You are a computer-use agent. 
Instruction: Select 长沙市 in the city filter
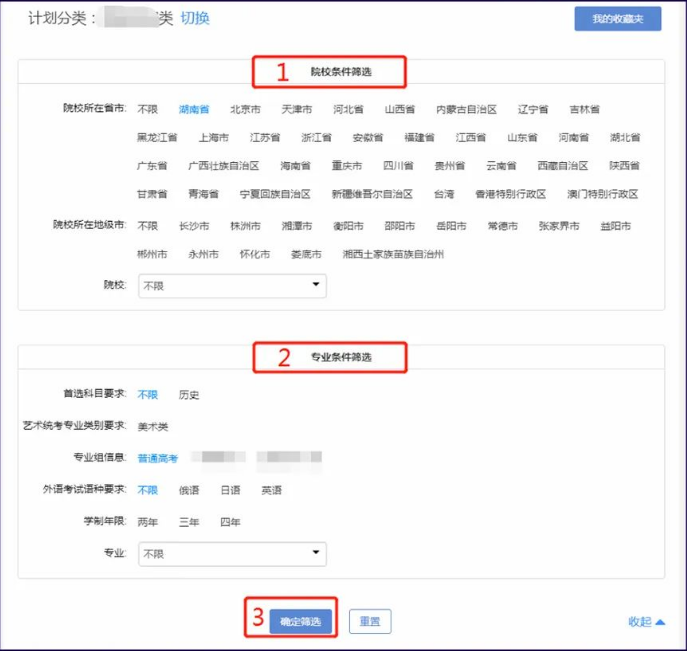click(194, 226)
